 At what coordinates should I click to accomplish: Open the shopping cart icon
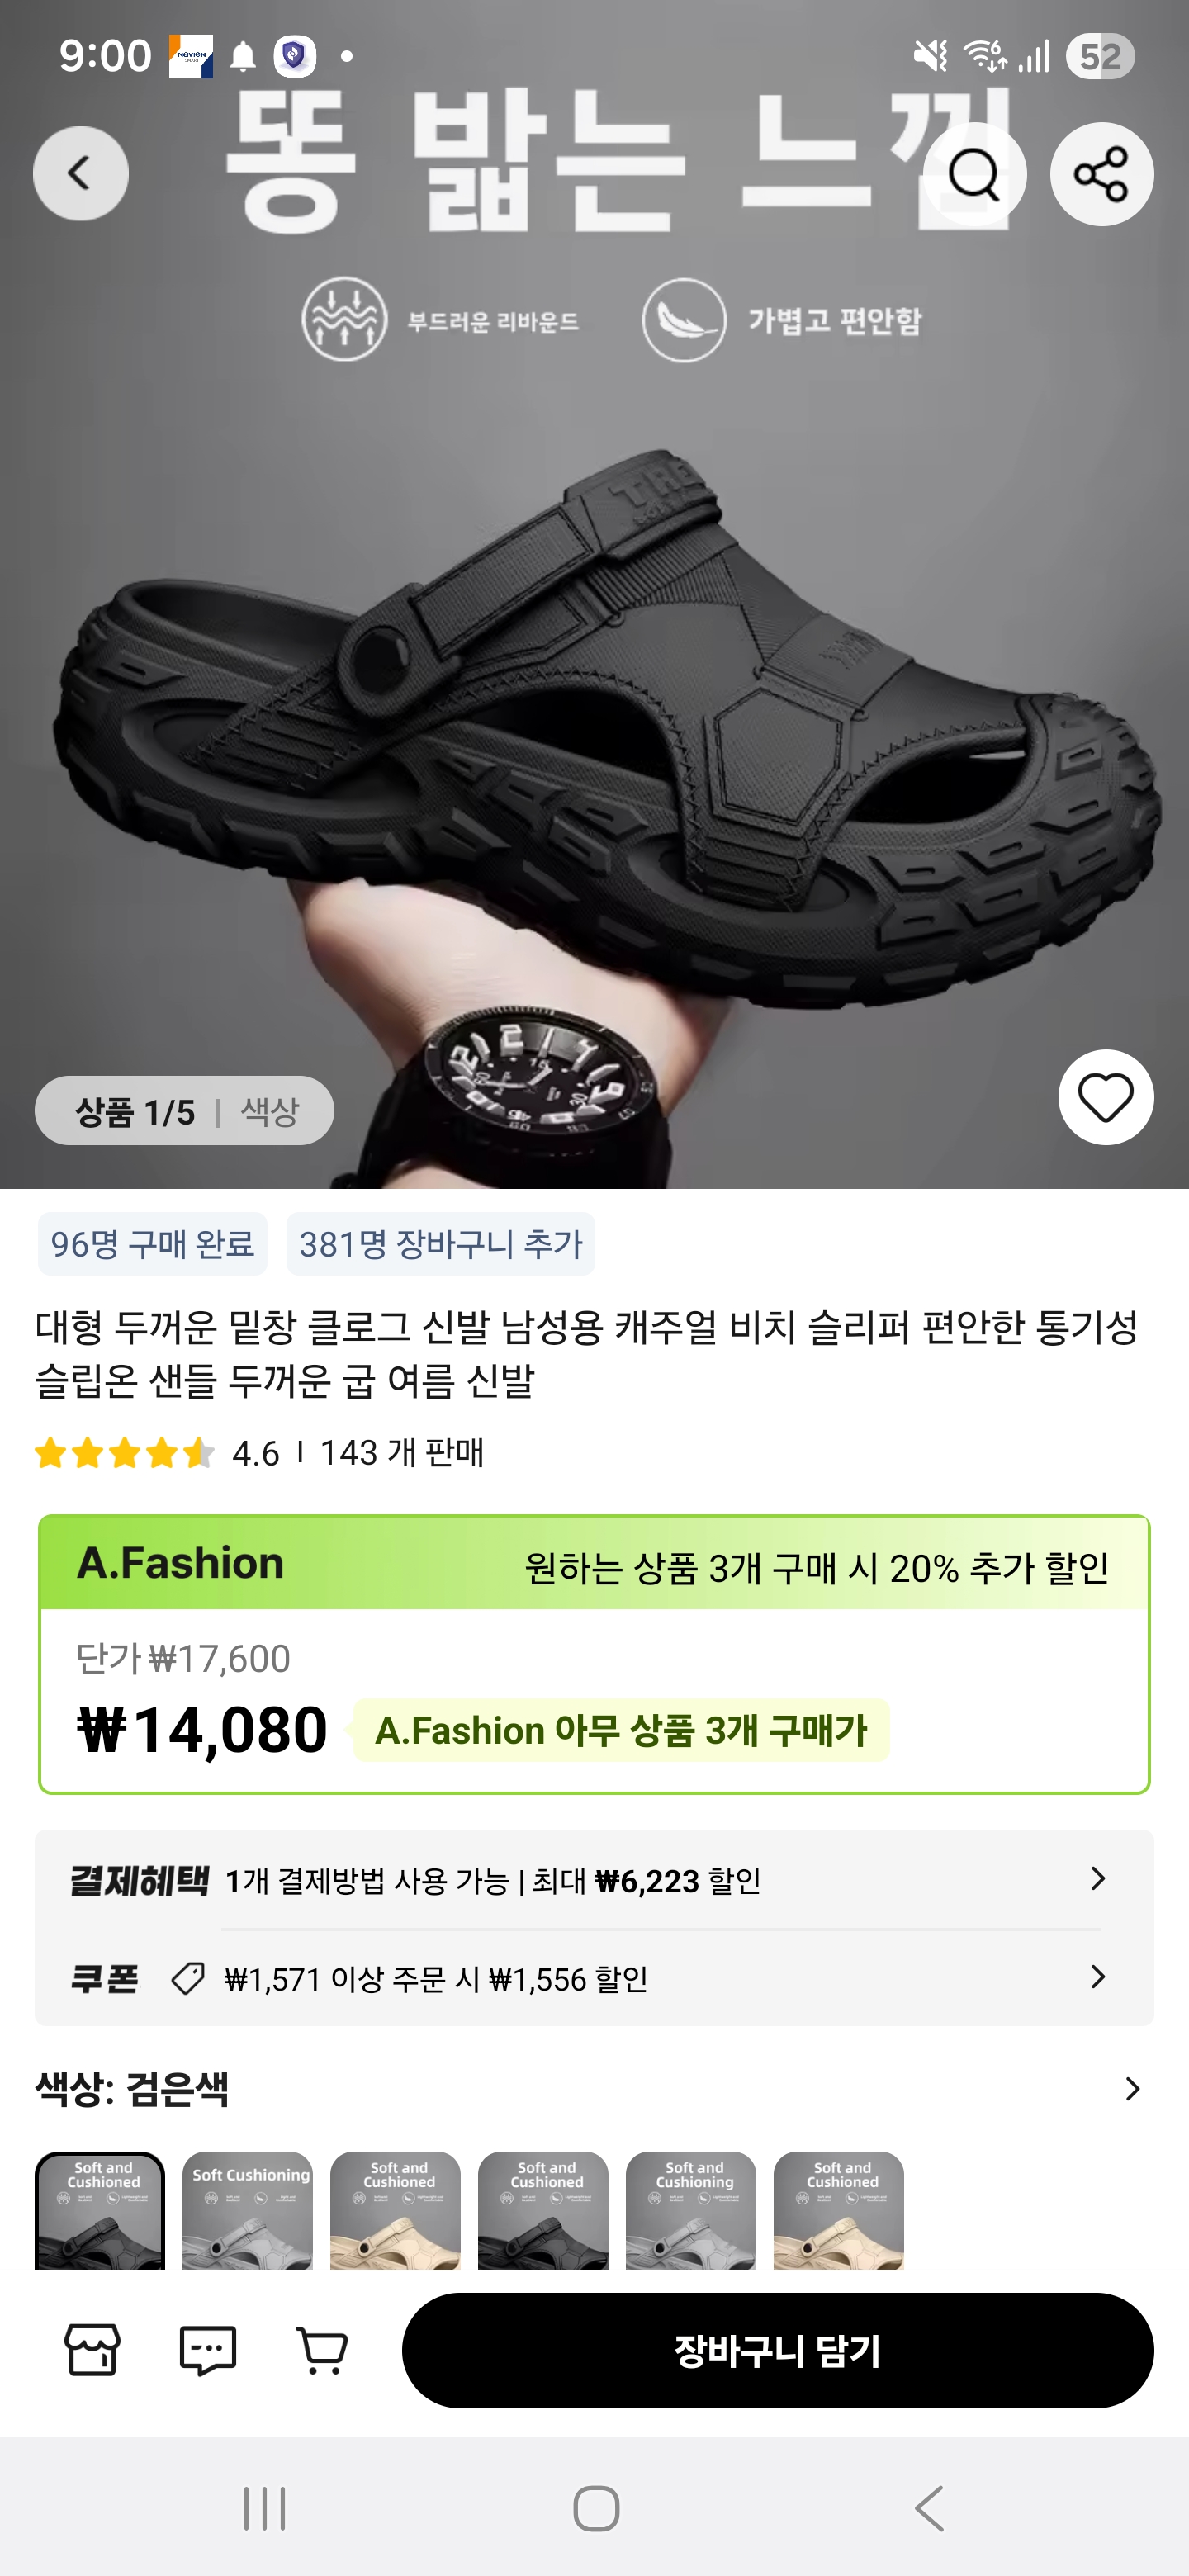click(322, 2350)
